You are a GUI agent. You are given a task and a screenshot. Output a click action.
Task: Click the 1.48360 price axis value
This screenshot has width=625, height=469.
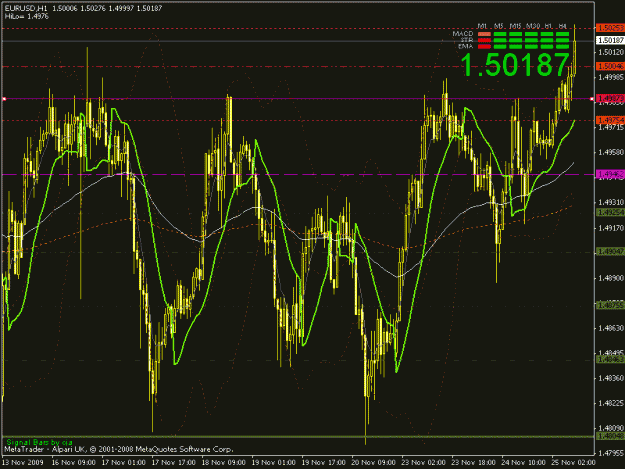click(x=611, y=378)
